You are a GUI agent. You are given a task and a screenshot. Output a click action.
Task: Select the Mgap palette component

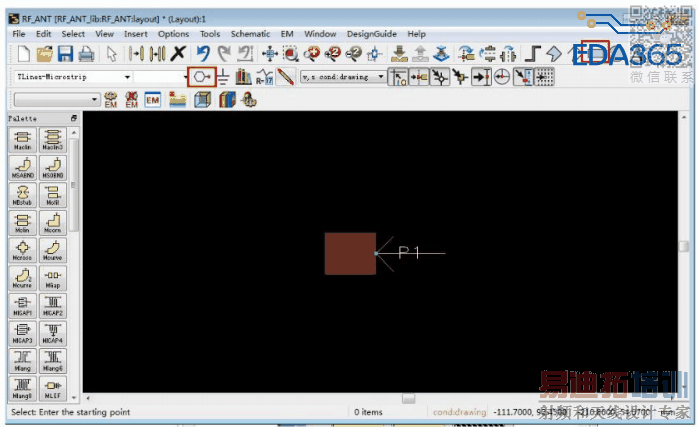point(53,278)
